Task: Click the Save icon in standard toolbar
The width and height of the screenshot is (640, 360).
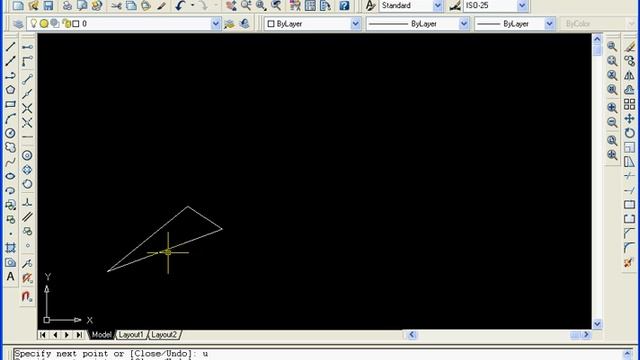Action: 48,6
